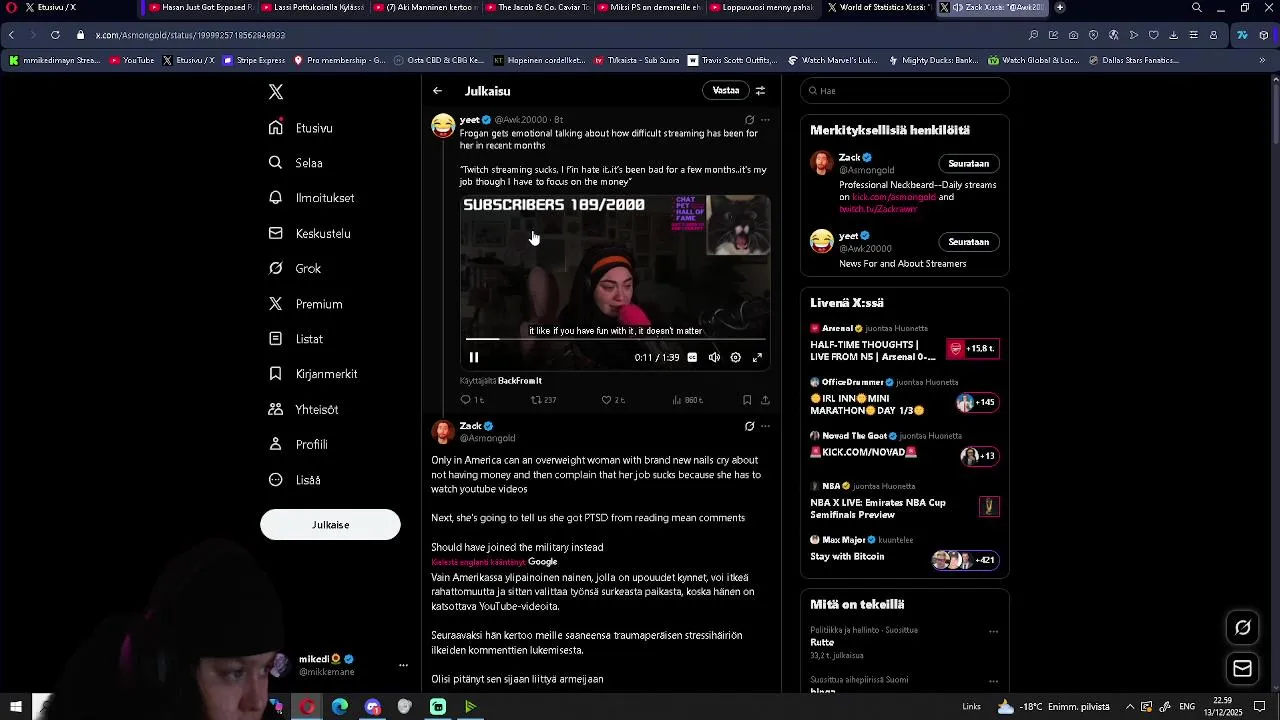Open the kick.com/asmongold link
This screenshot has width=1280, height=720.
(894, 197)
